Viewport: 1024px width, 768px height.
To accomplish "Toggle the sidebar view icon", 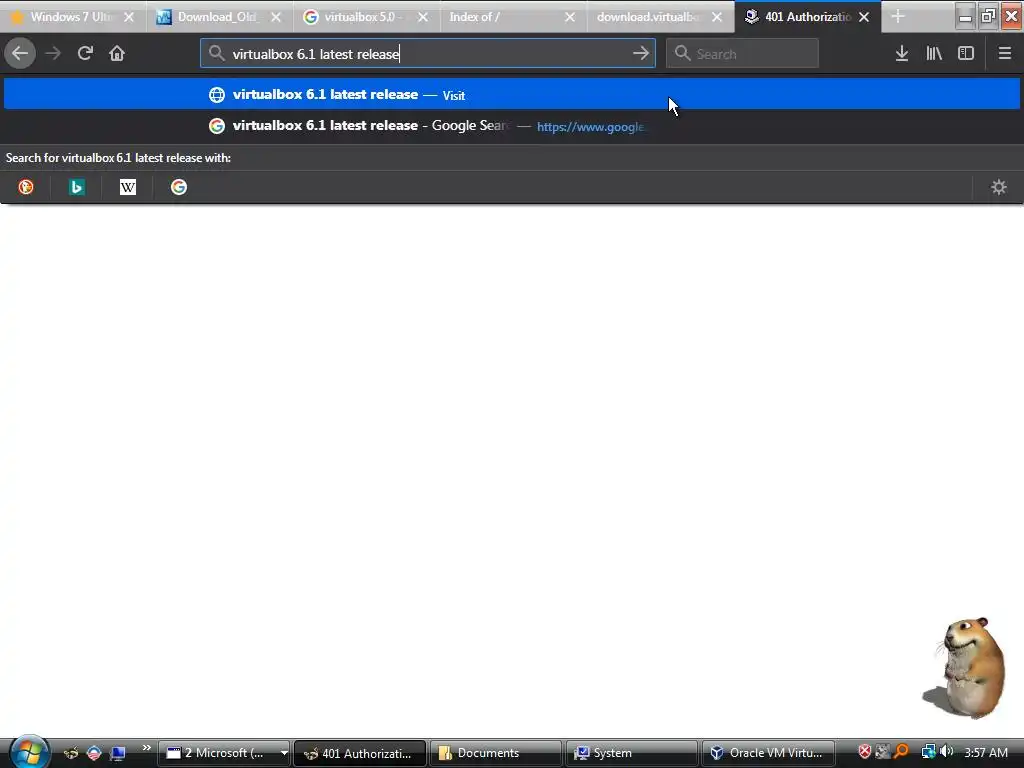I will coord(966,54).
